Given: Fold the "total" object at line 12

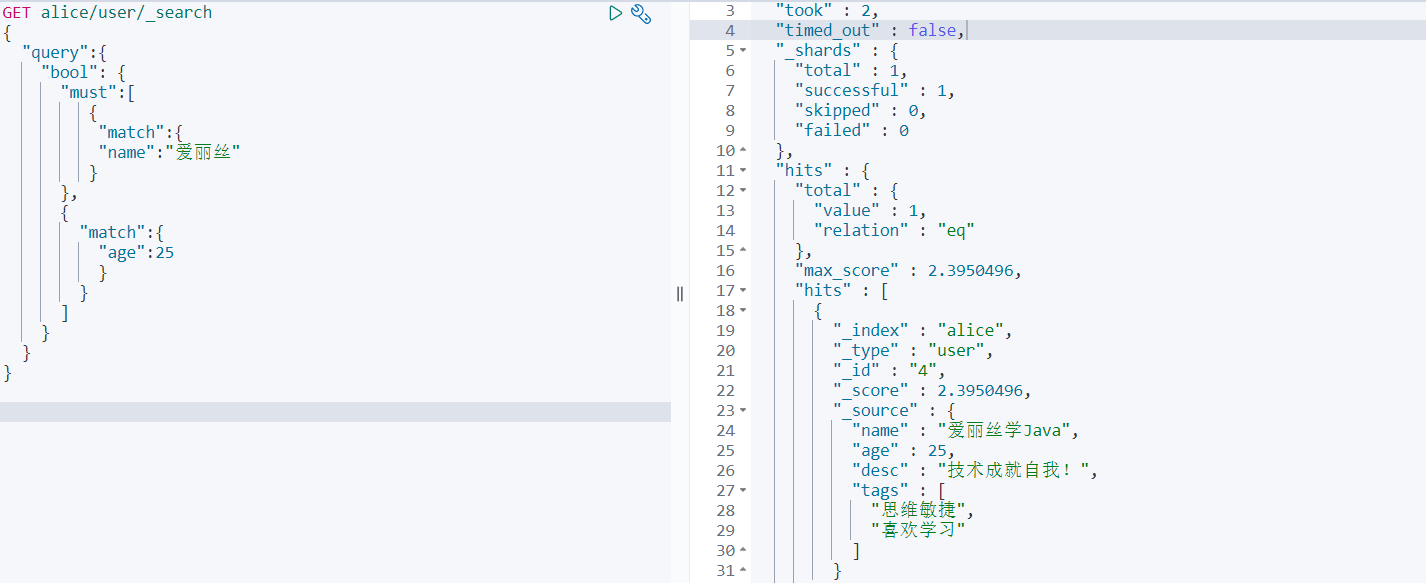Looking at the screenshot, I should [743, 191].
